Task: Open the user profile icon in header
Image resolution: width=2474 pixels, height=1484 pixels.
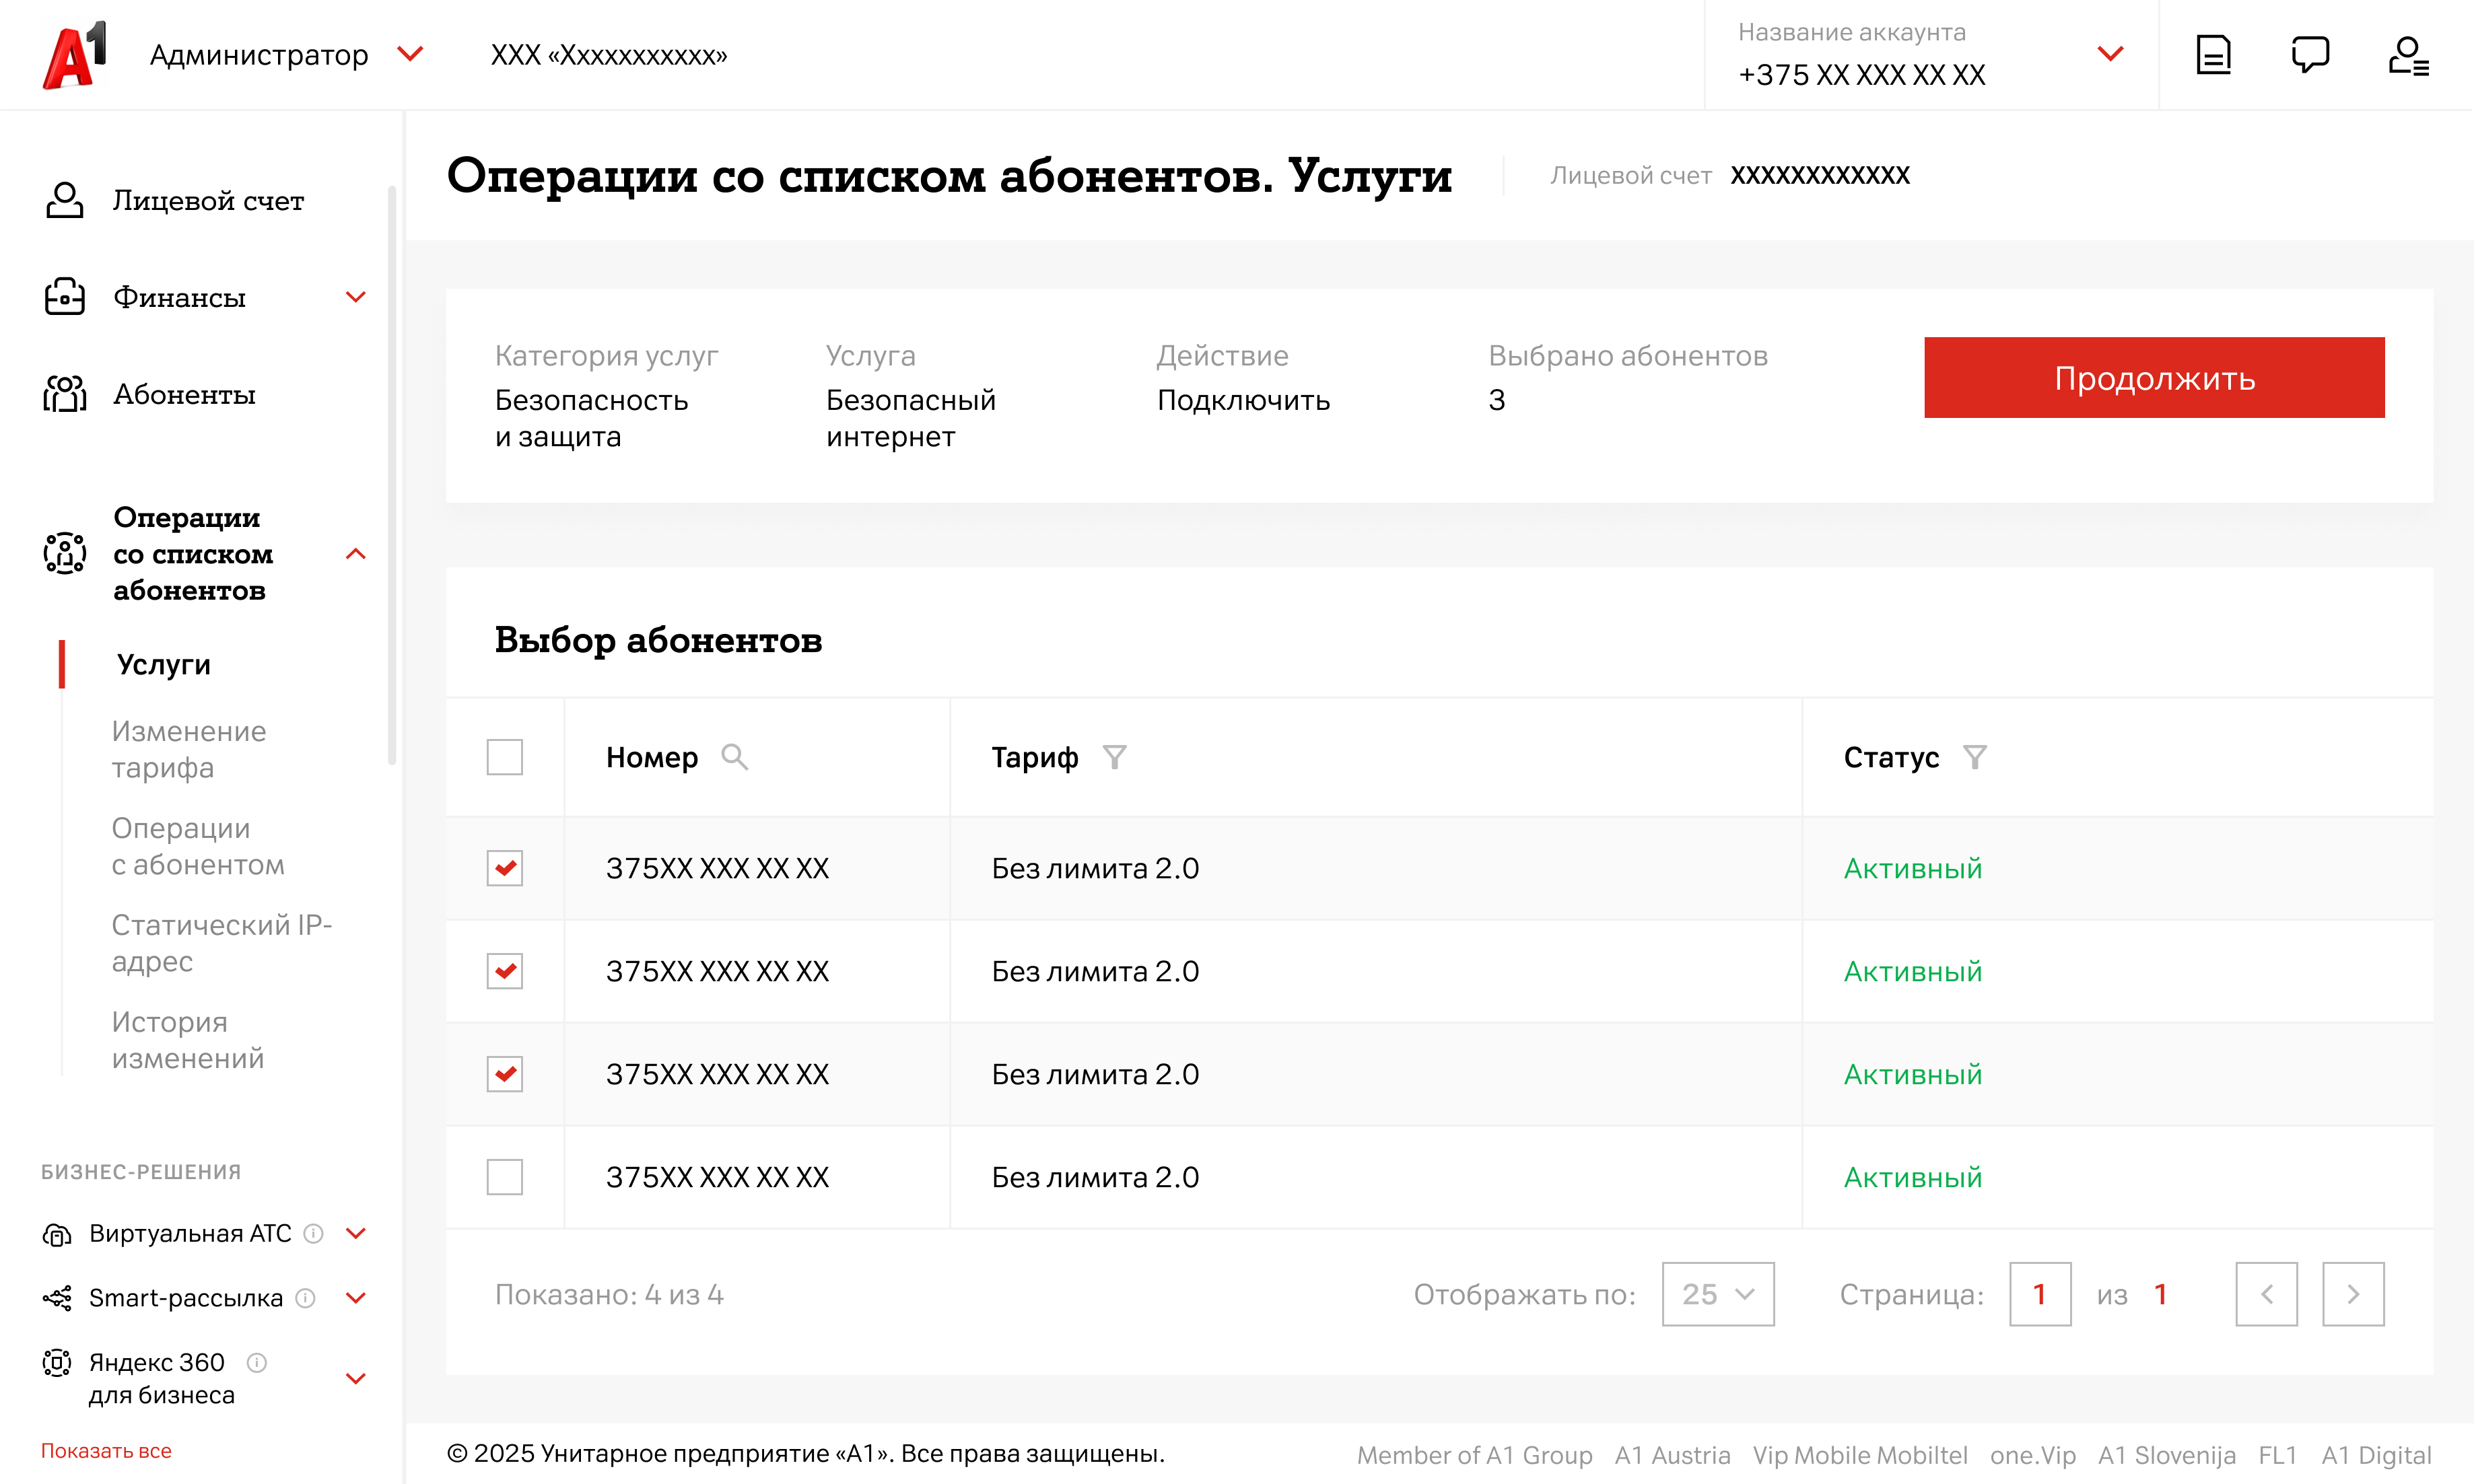Action: tap(2408, 55)
